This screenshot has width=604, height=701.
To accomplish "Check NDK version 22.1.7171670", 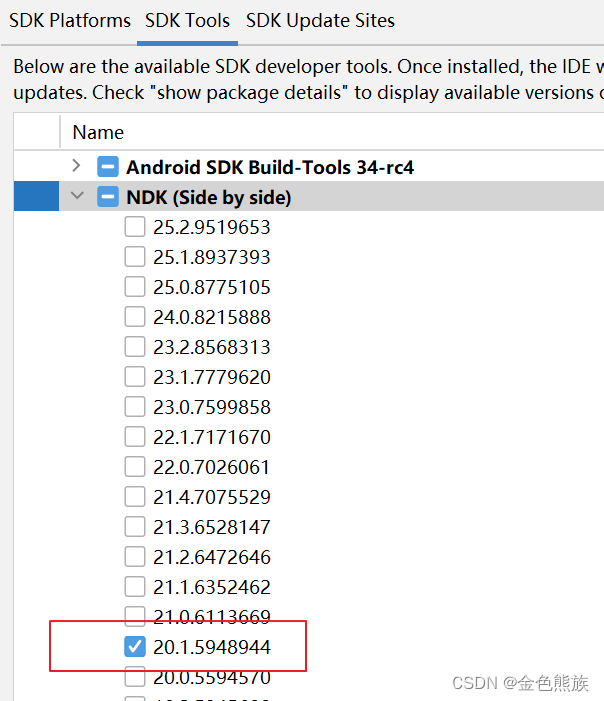I will (x=135, y=436).
